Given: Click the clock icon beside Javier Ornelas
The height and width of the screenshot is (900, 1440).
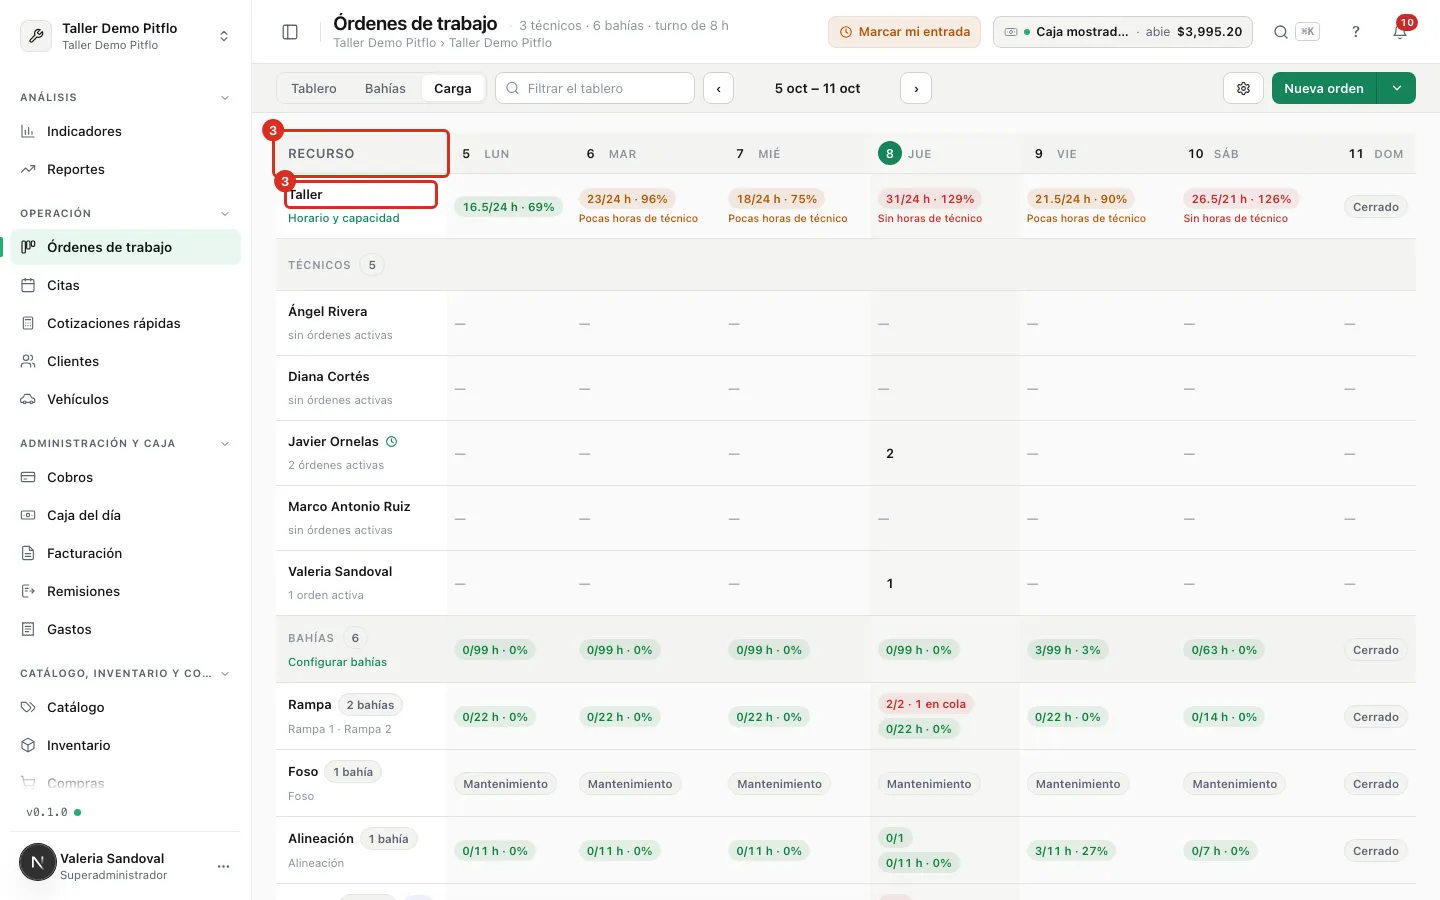Looking at the screenshot, I should [x=392, y=441].
